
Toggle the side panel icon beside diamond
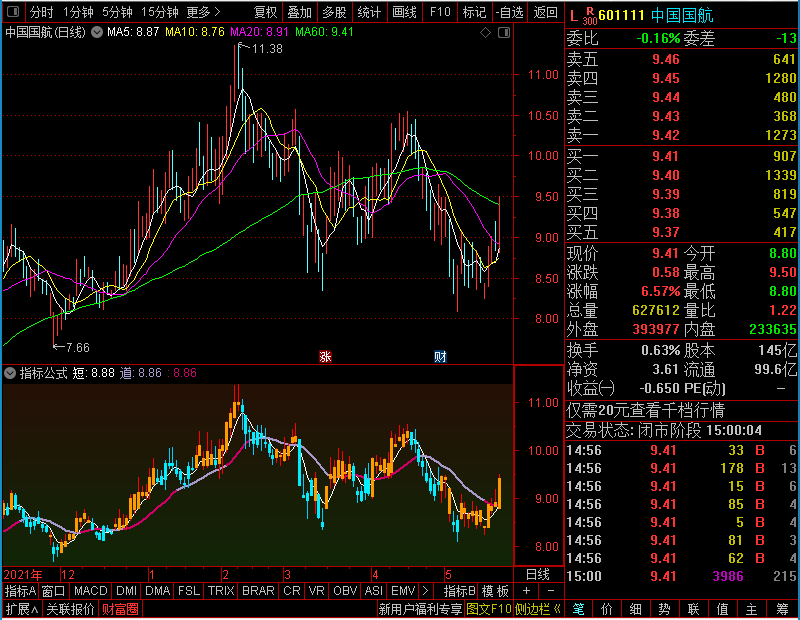[x=504, y=33]
